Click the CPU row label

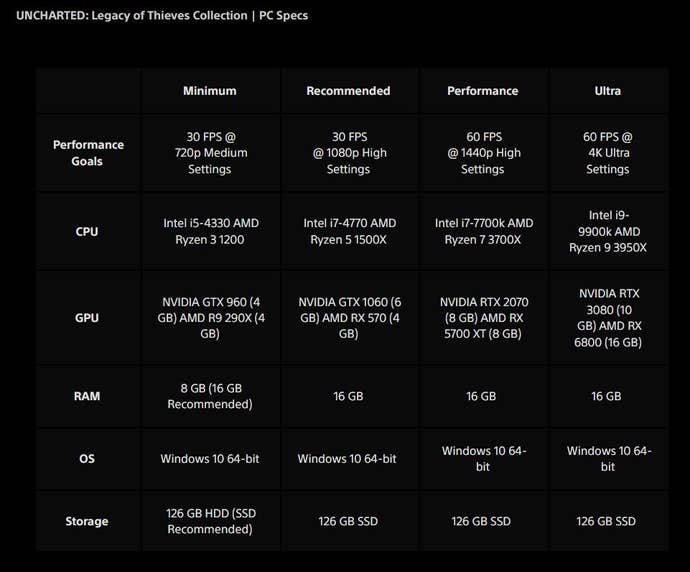[x=87, y=232]
